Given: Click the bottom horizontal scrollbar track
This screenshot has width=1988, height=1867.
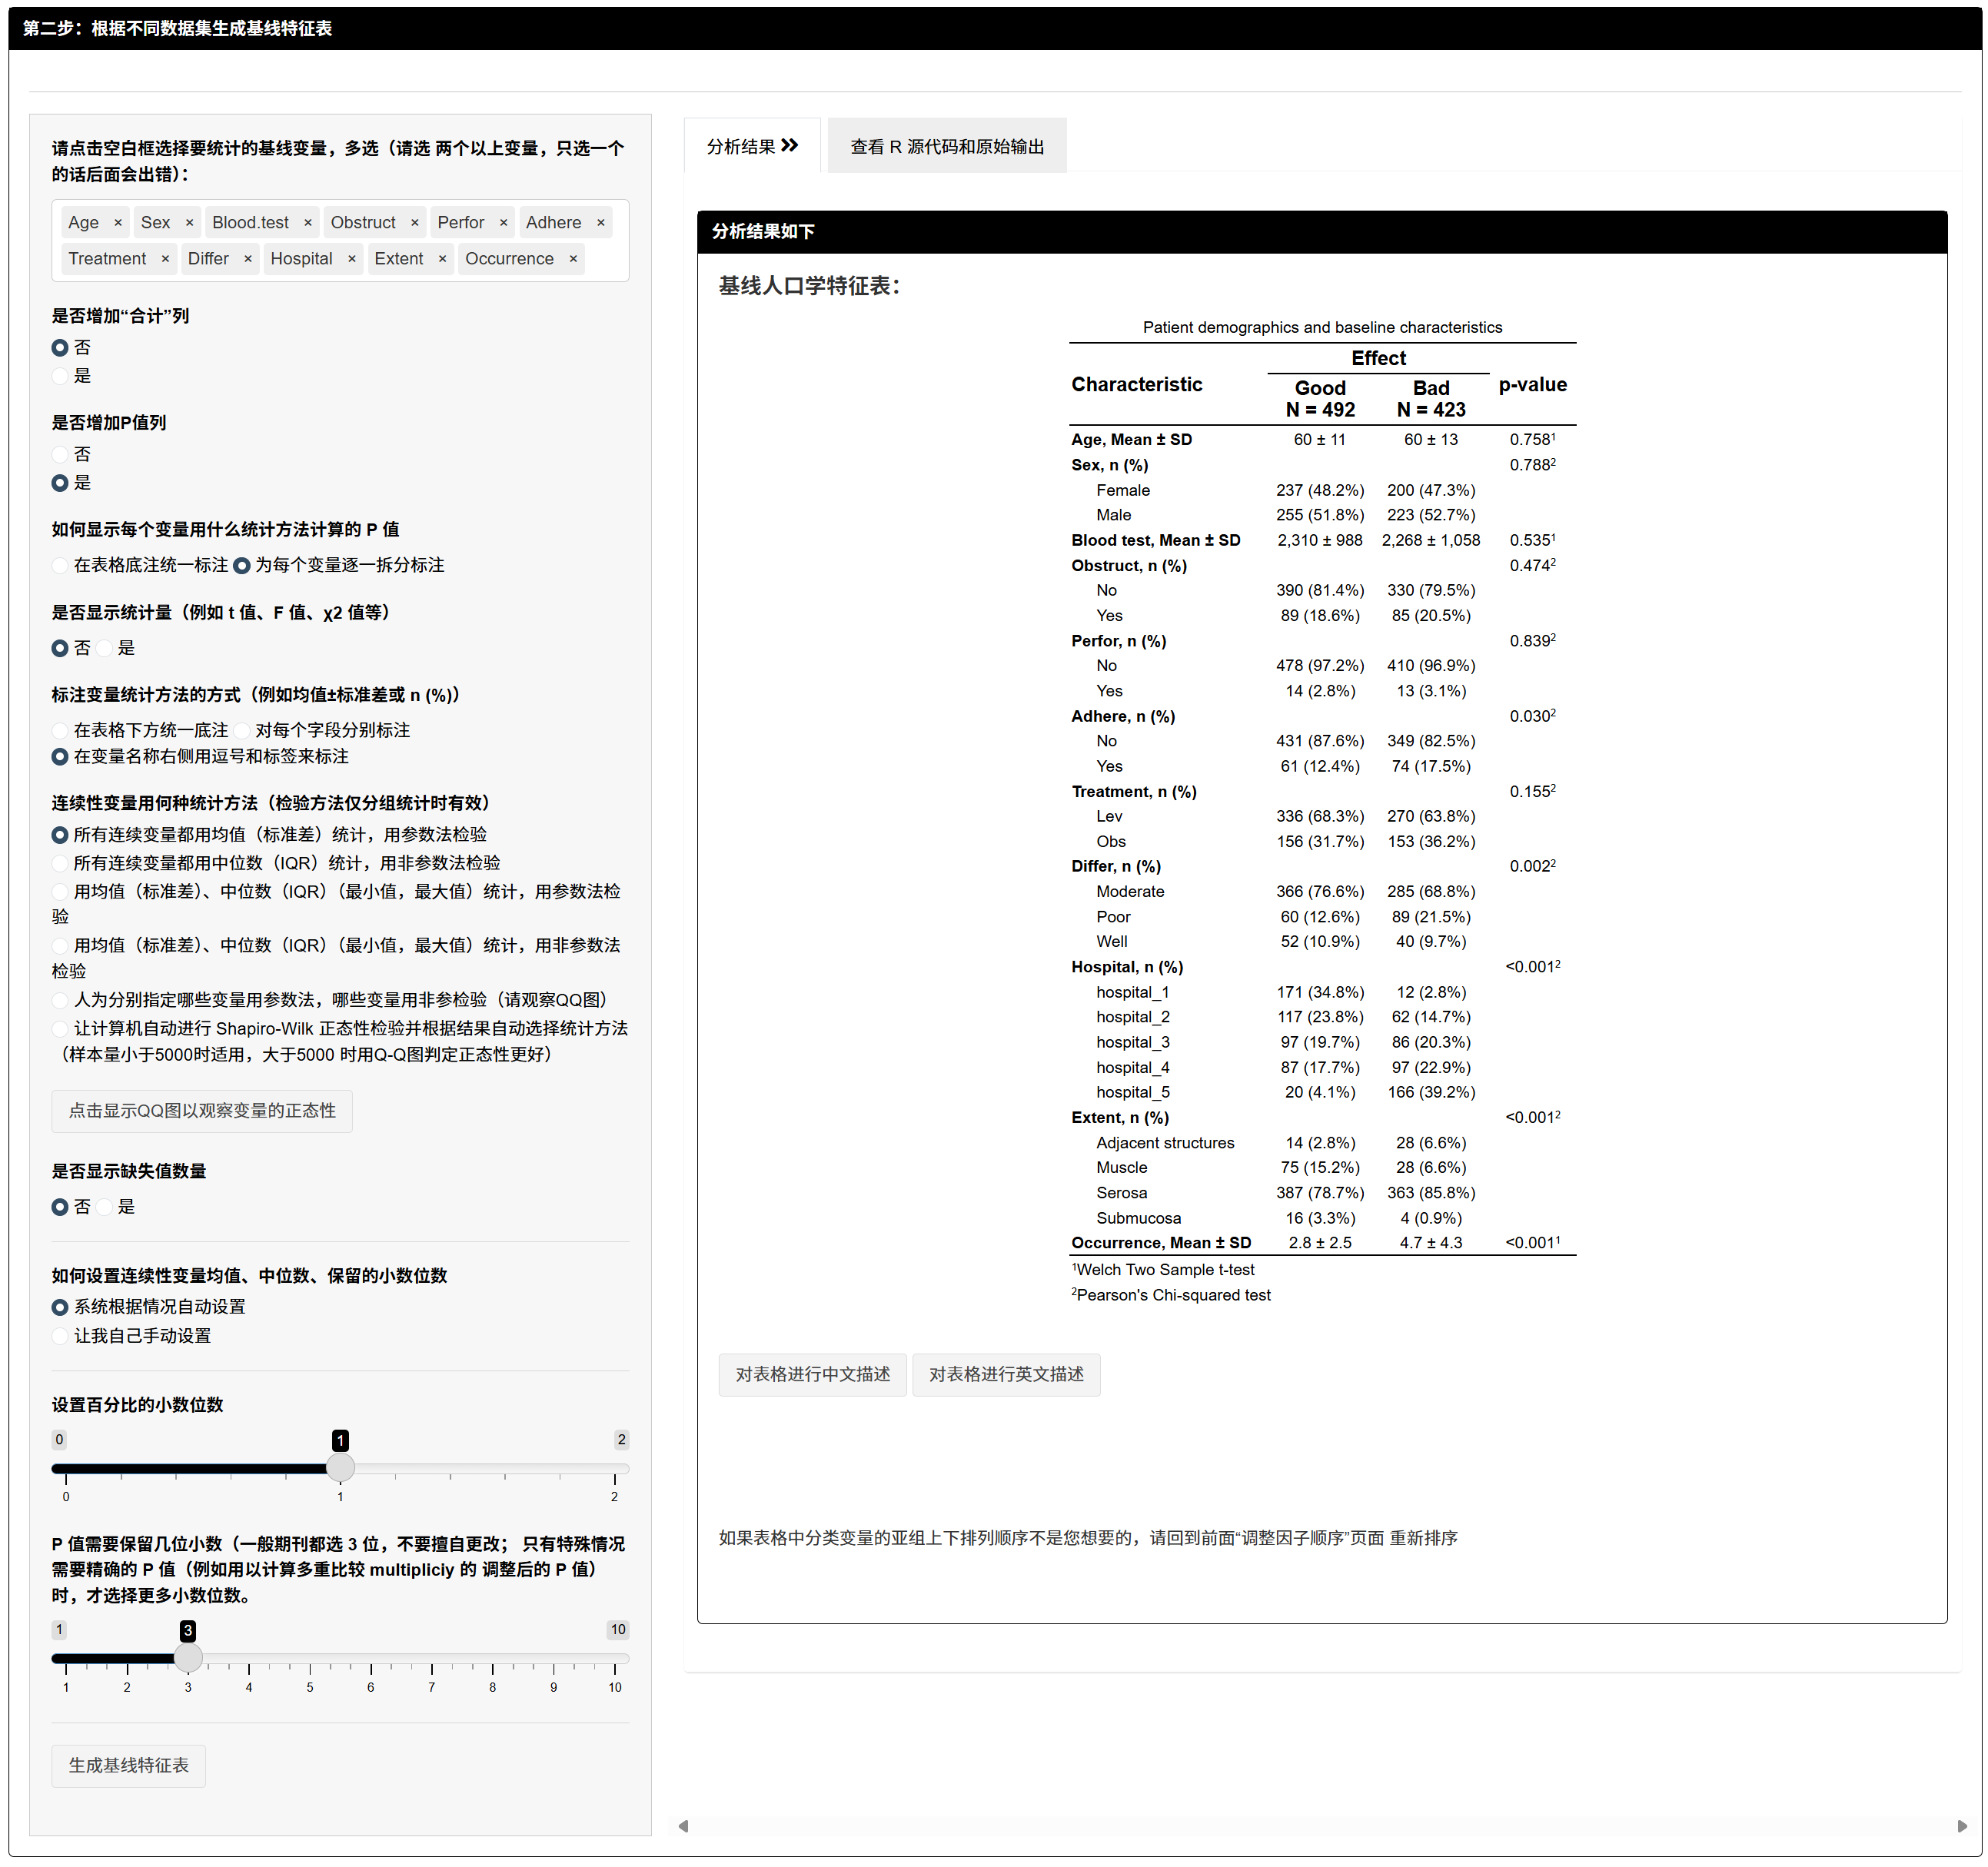Looking at the screenshot, I should click(x=1322, y=1826).
